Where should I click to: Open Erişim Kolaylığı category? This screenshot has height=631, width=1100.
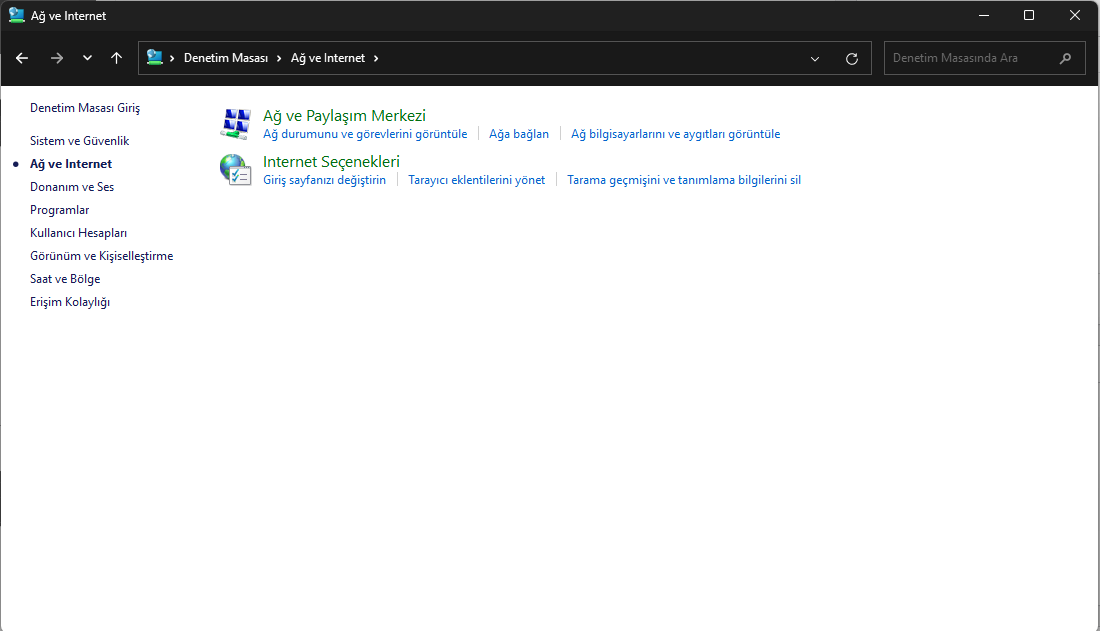(70, 303)
